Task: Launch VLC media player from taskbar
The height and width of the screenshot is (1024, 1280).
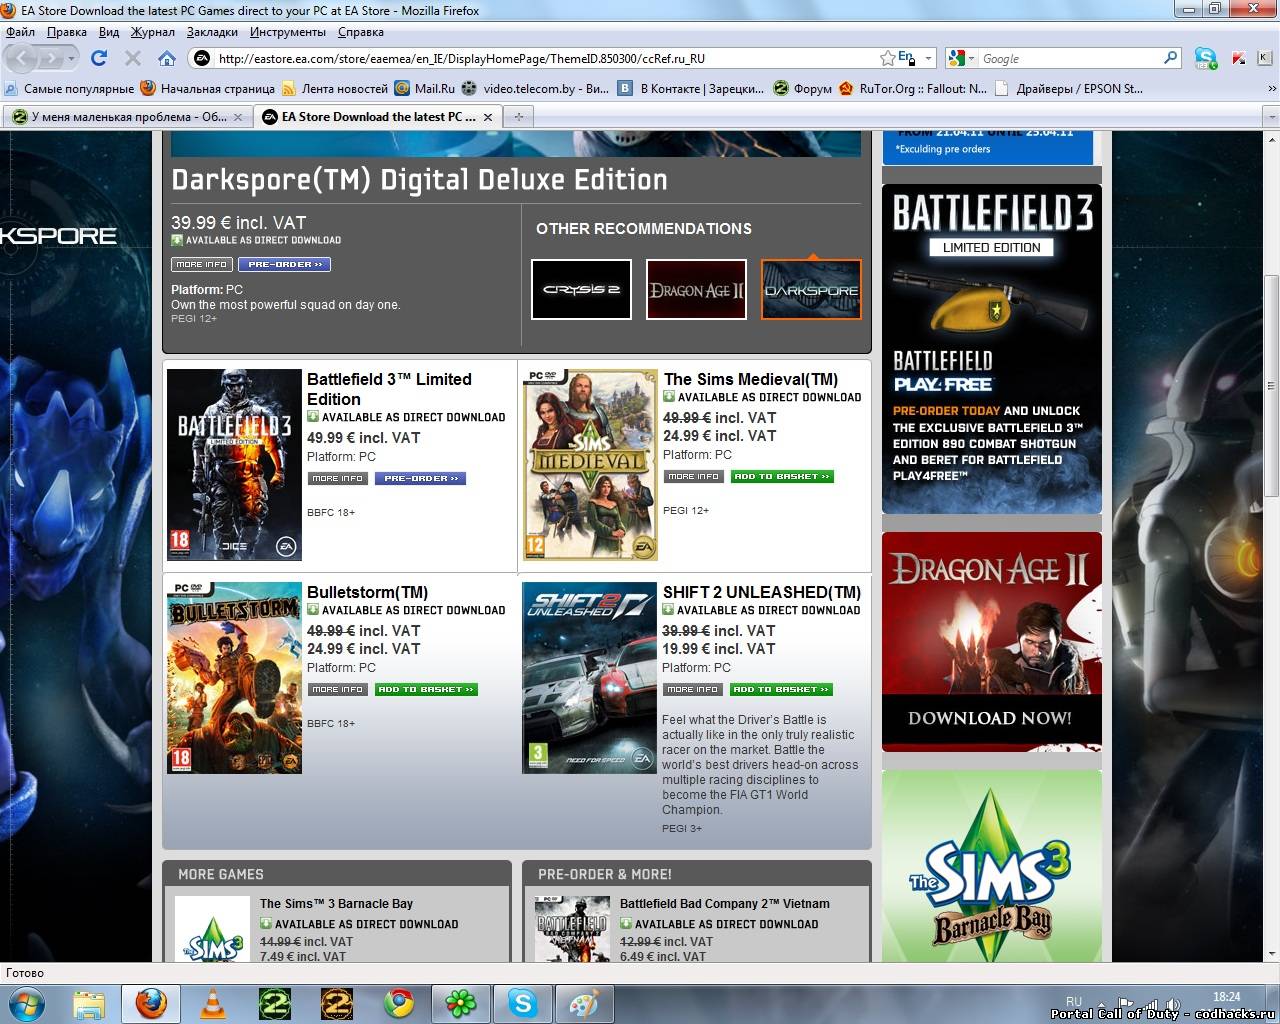Action: click(213, 1002)
